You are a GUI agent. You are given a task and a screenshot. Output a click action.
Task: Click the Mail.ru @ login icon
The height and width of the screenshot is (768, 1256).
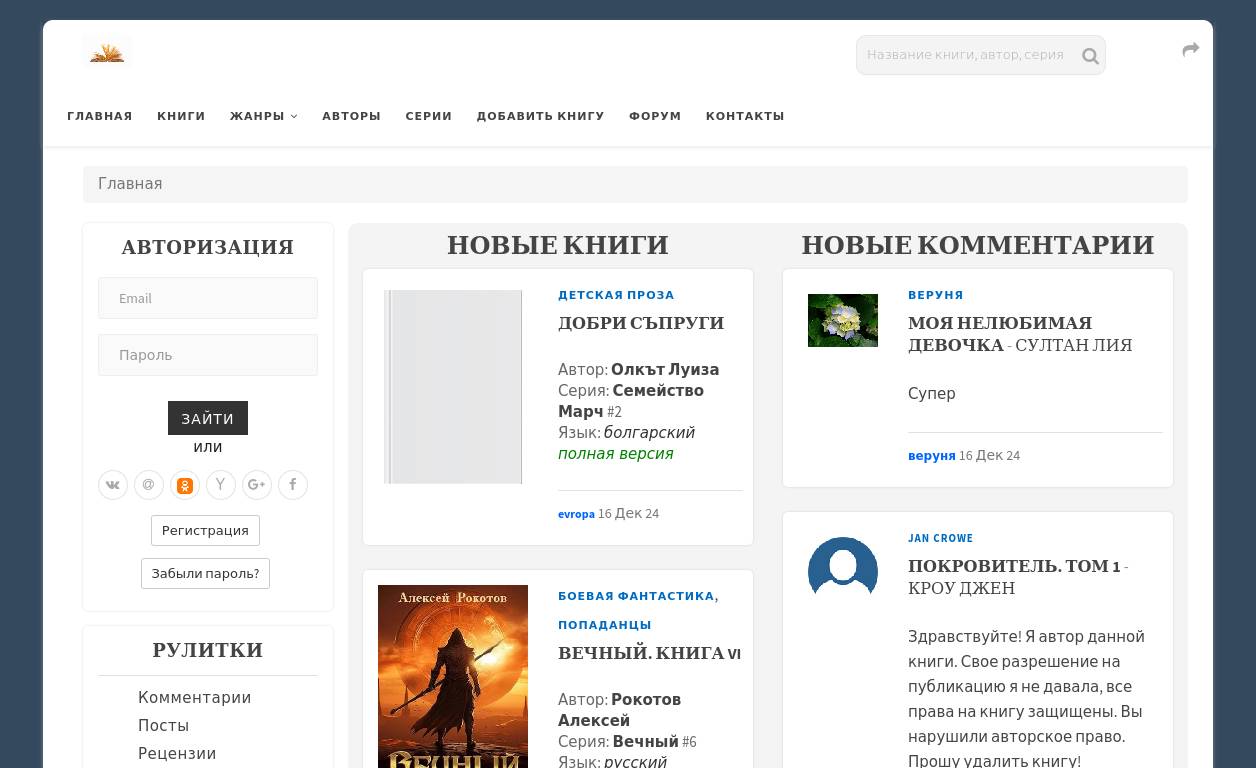(x=149, y=485)
